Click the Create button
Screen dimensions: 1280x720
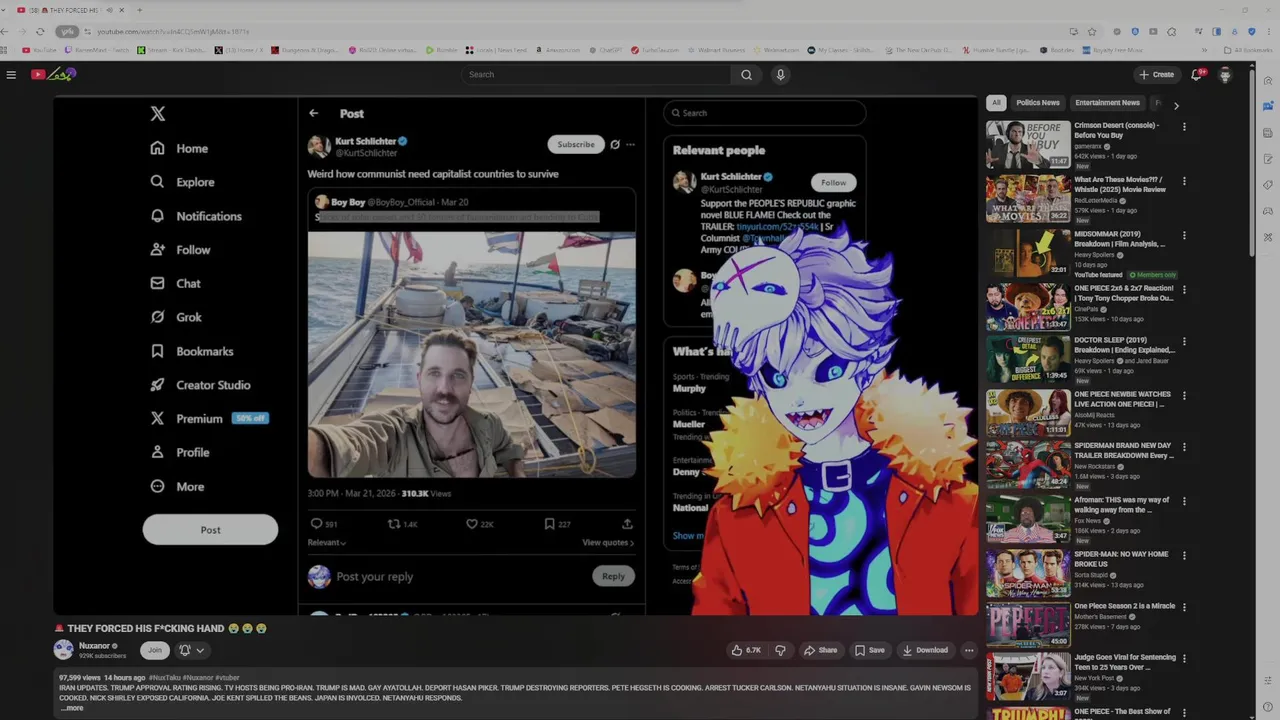[1156, 74]
